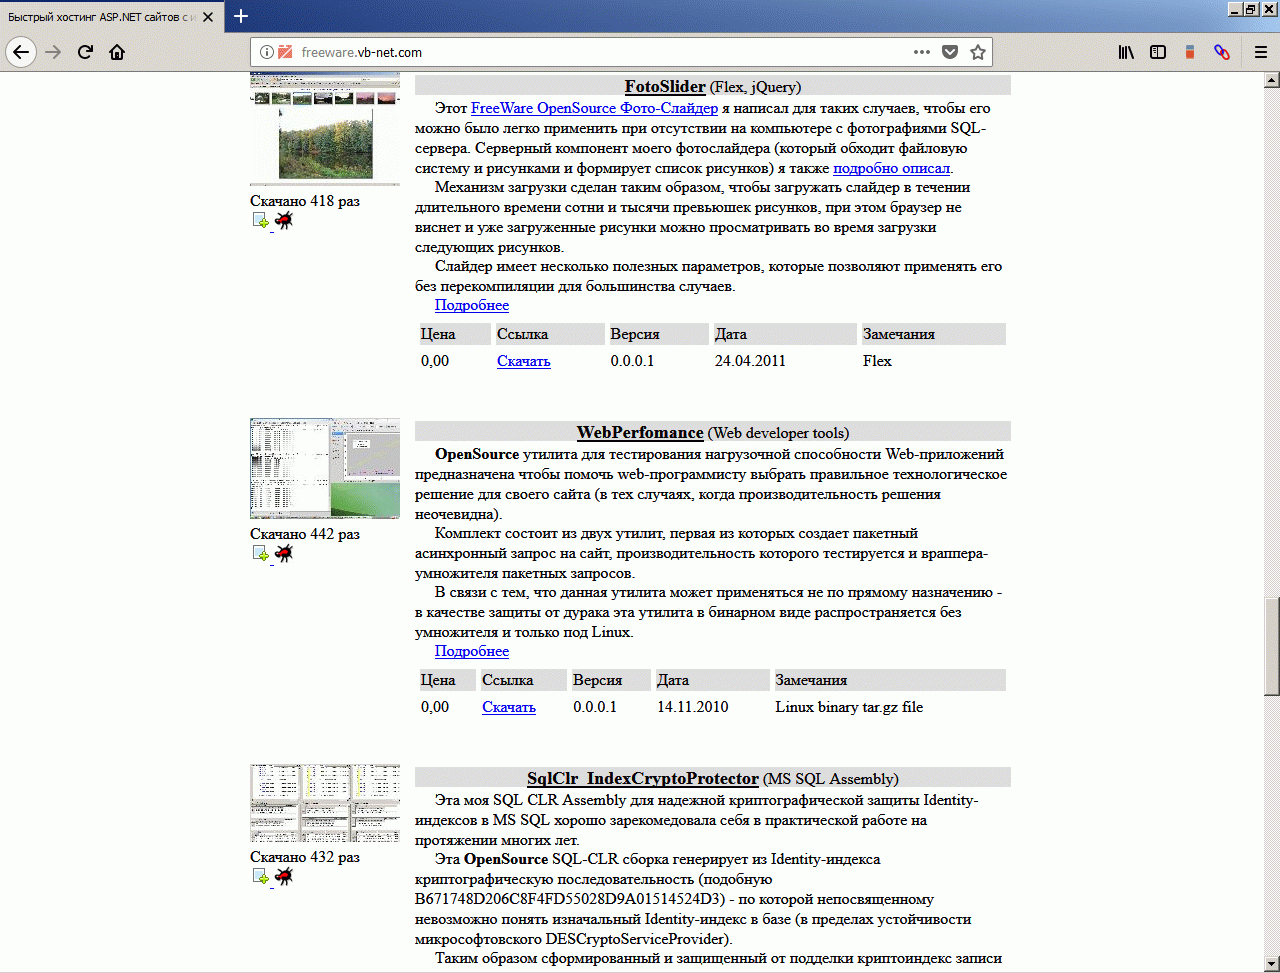Click the orange-blue container extension icon
1280x973 pixels.
(x=1190, y=52)
